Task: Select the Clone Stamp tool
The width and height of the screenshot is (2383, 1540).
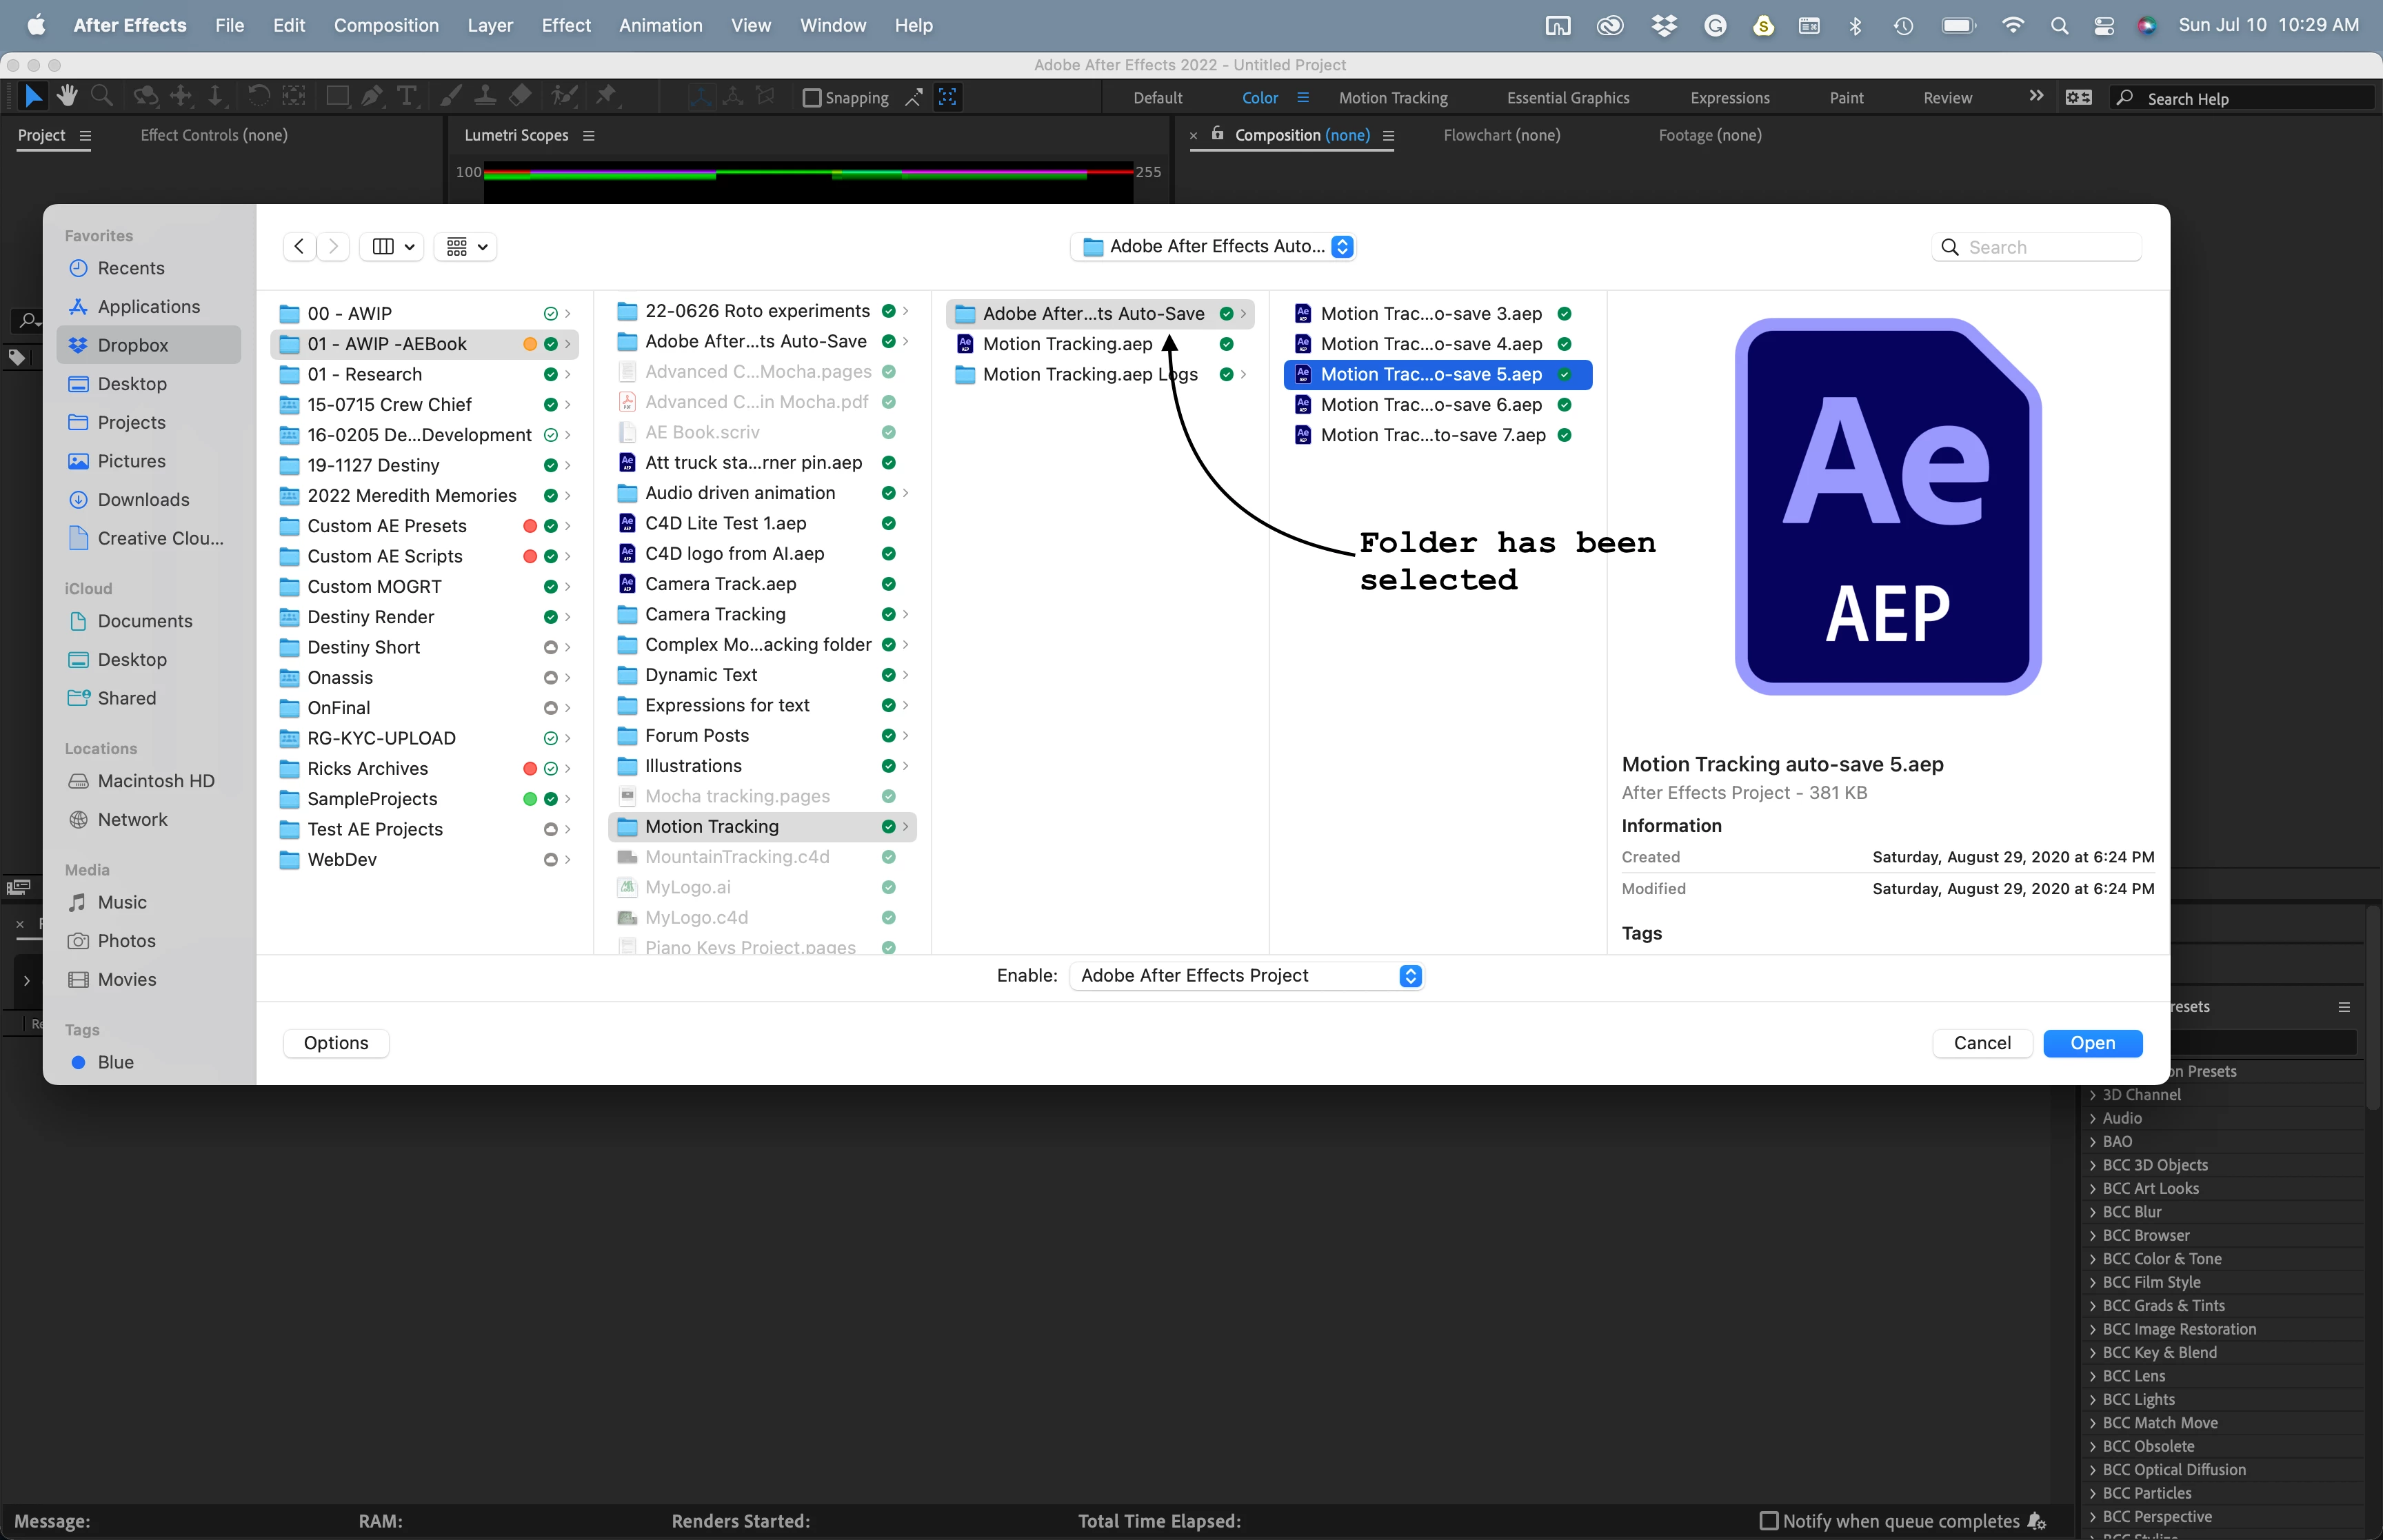Action: (x=485, y=96)
